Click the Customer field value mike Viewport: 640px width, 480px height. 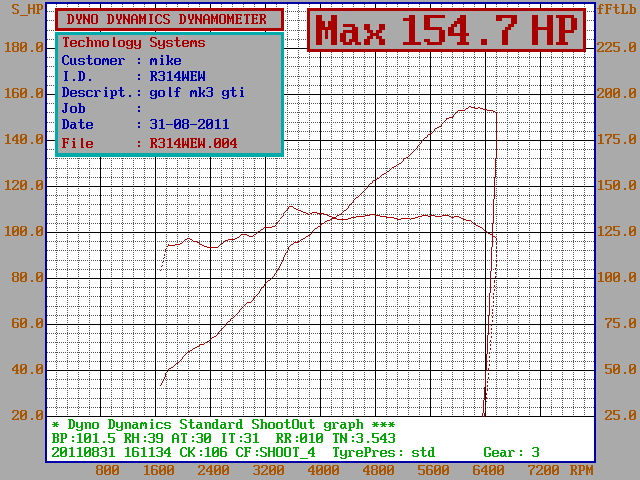166,60
